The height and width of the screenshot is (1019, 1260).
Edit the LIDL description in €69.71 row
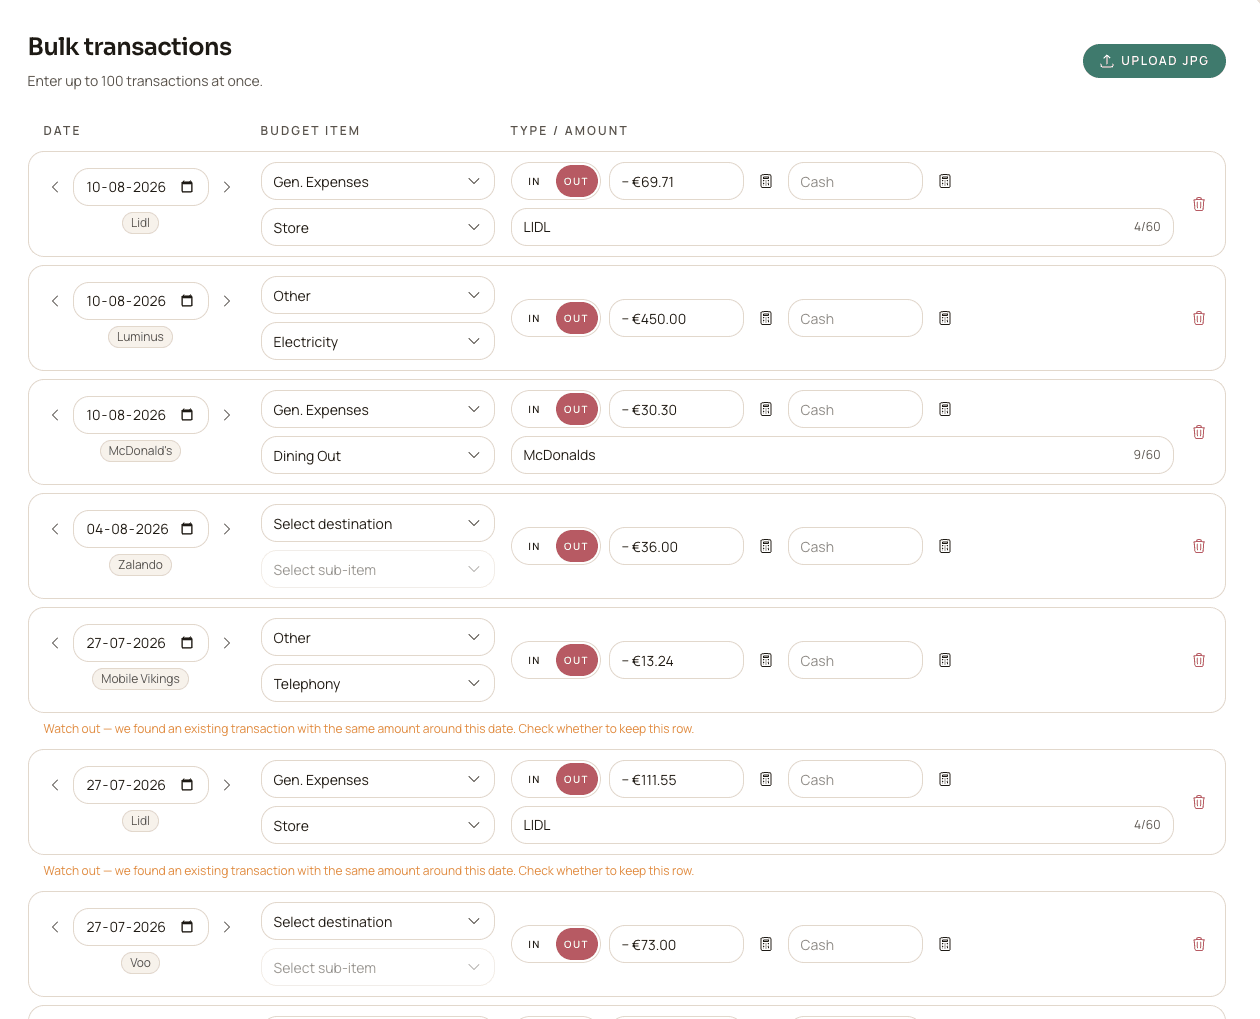842,227
